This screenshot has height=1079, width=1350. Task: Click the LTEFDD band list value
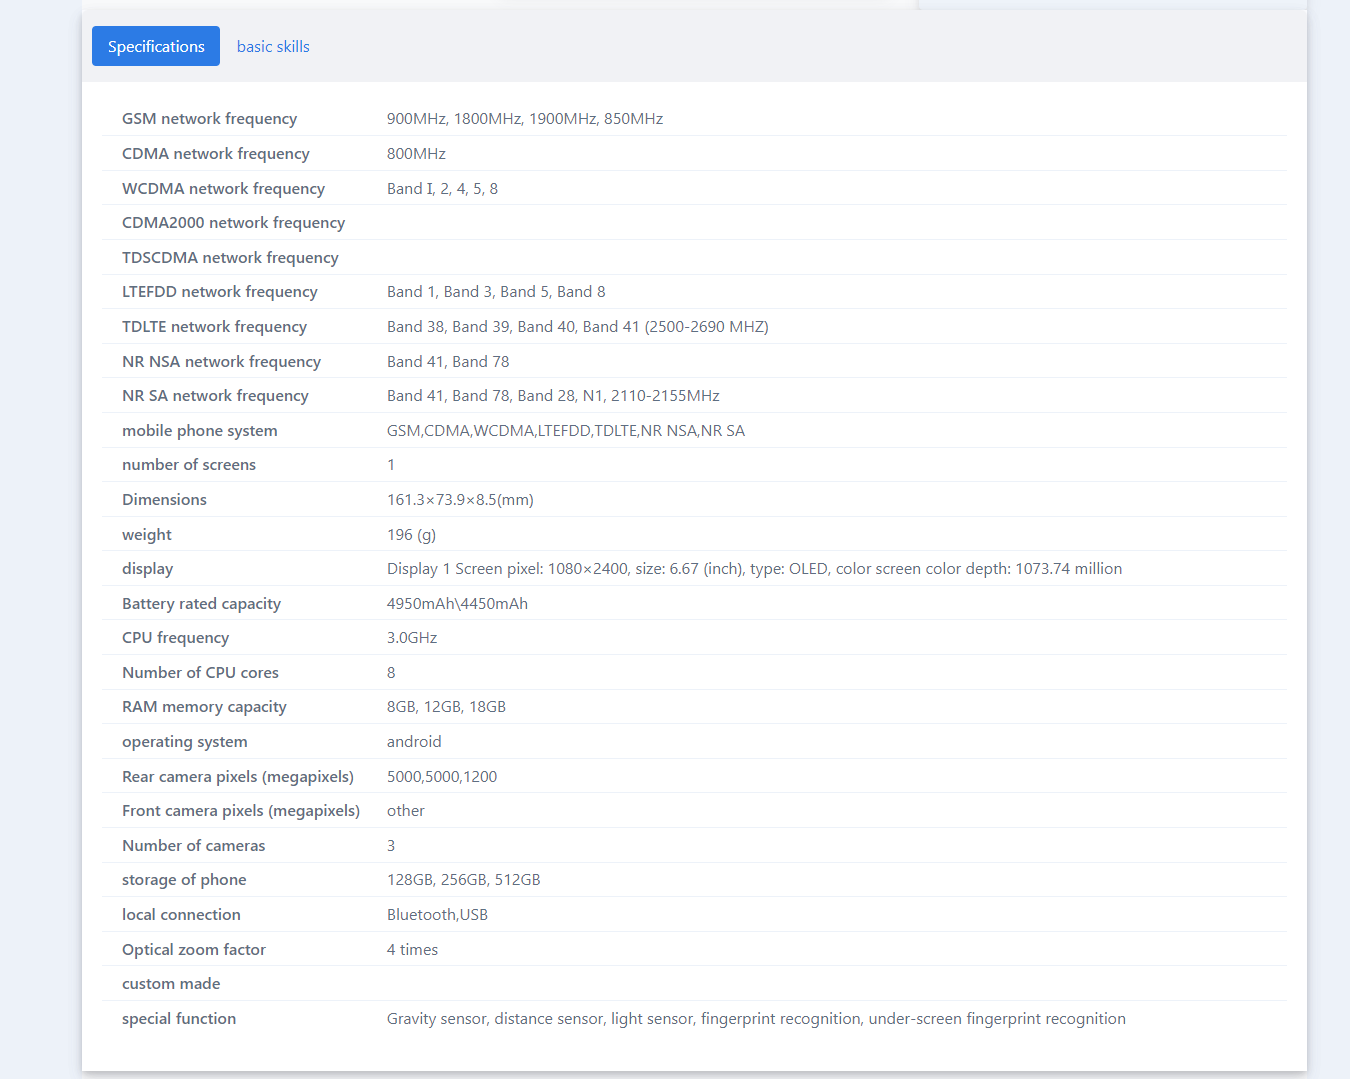click(x=496, y=291)
